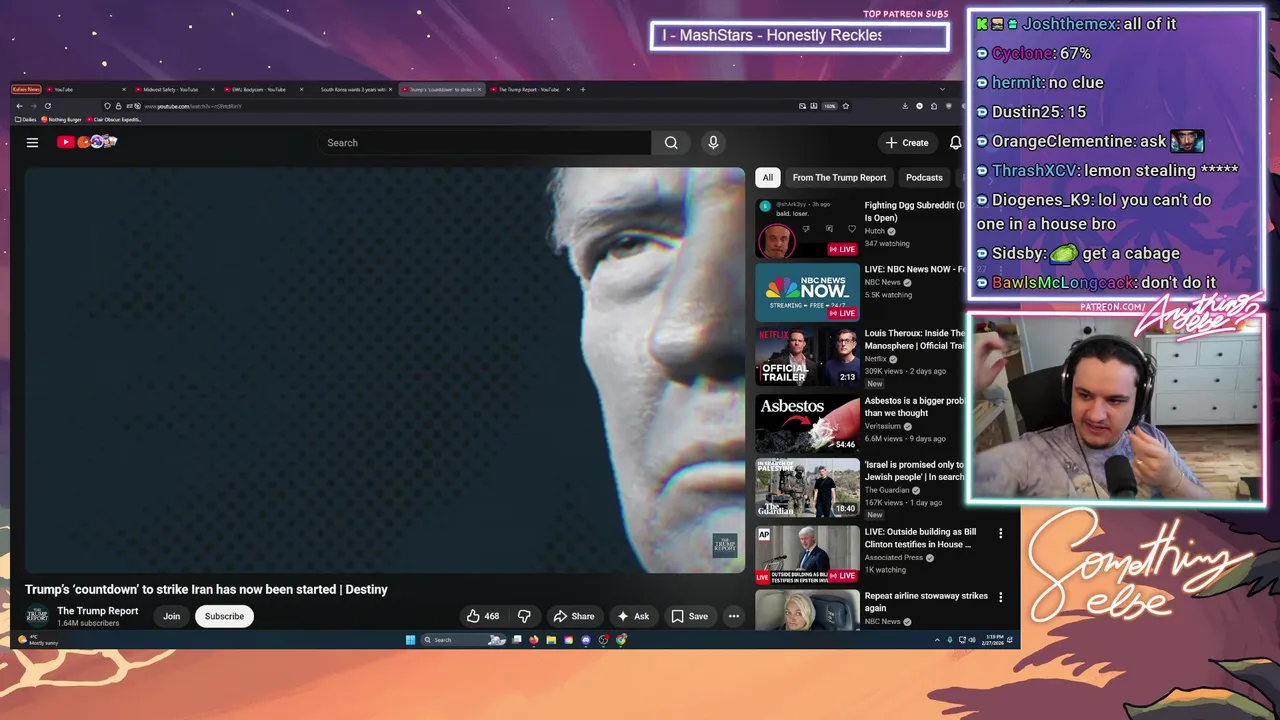The image size is (1280, 720).
Task: Open the OBS icon in the taskbar
Action: point(603,640)
